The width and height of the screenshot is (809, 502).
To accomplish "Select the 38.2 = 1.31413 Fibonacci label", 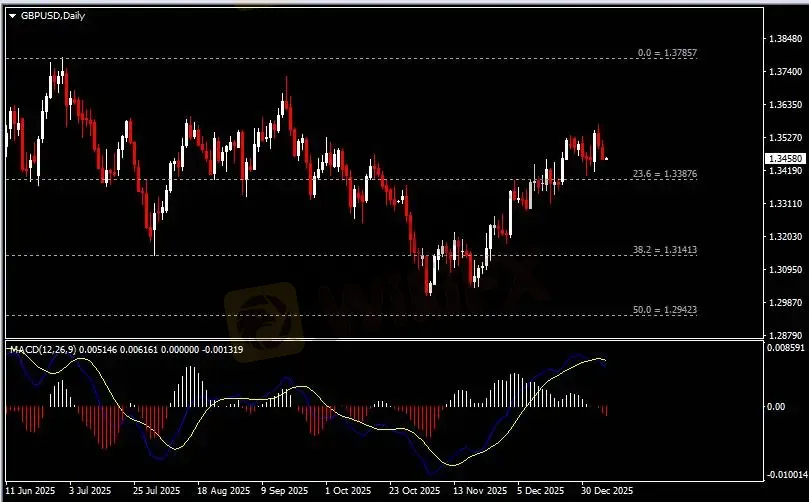I will [x=665, y=250].
